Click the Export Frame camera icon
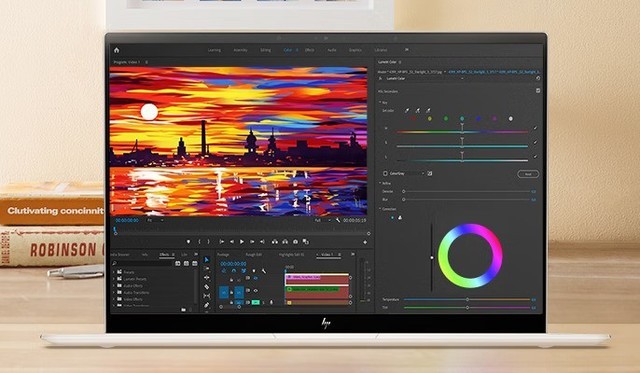The height and width of the screenshot is (373, 640). [296, 242]
